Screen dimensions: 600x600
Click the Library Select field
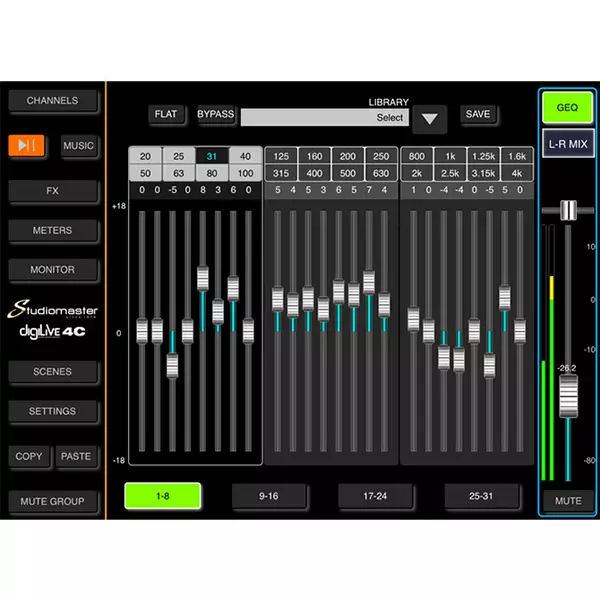325,118
